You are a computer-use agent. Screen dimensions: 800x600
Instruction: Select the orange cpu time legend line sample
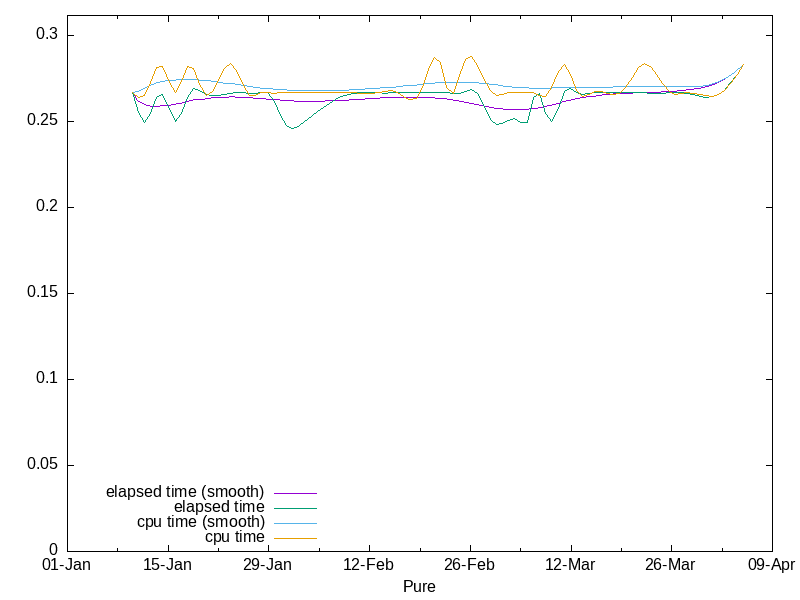pos(296,538)
